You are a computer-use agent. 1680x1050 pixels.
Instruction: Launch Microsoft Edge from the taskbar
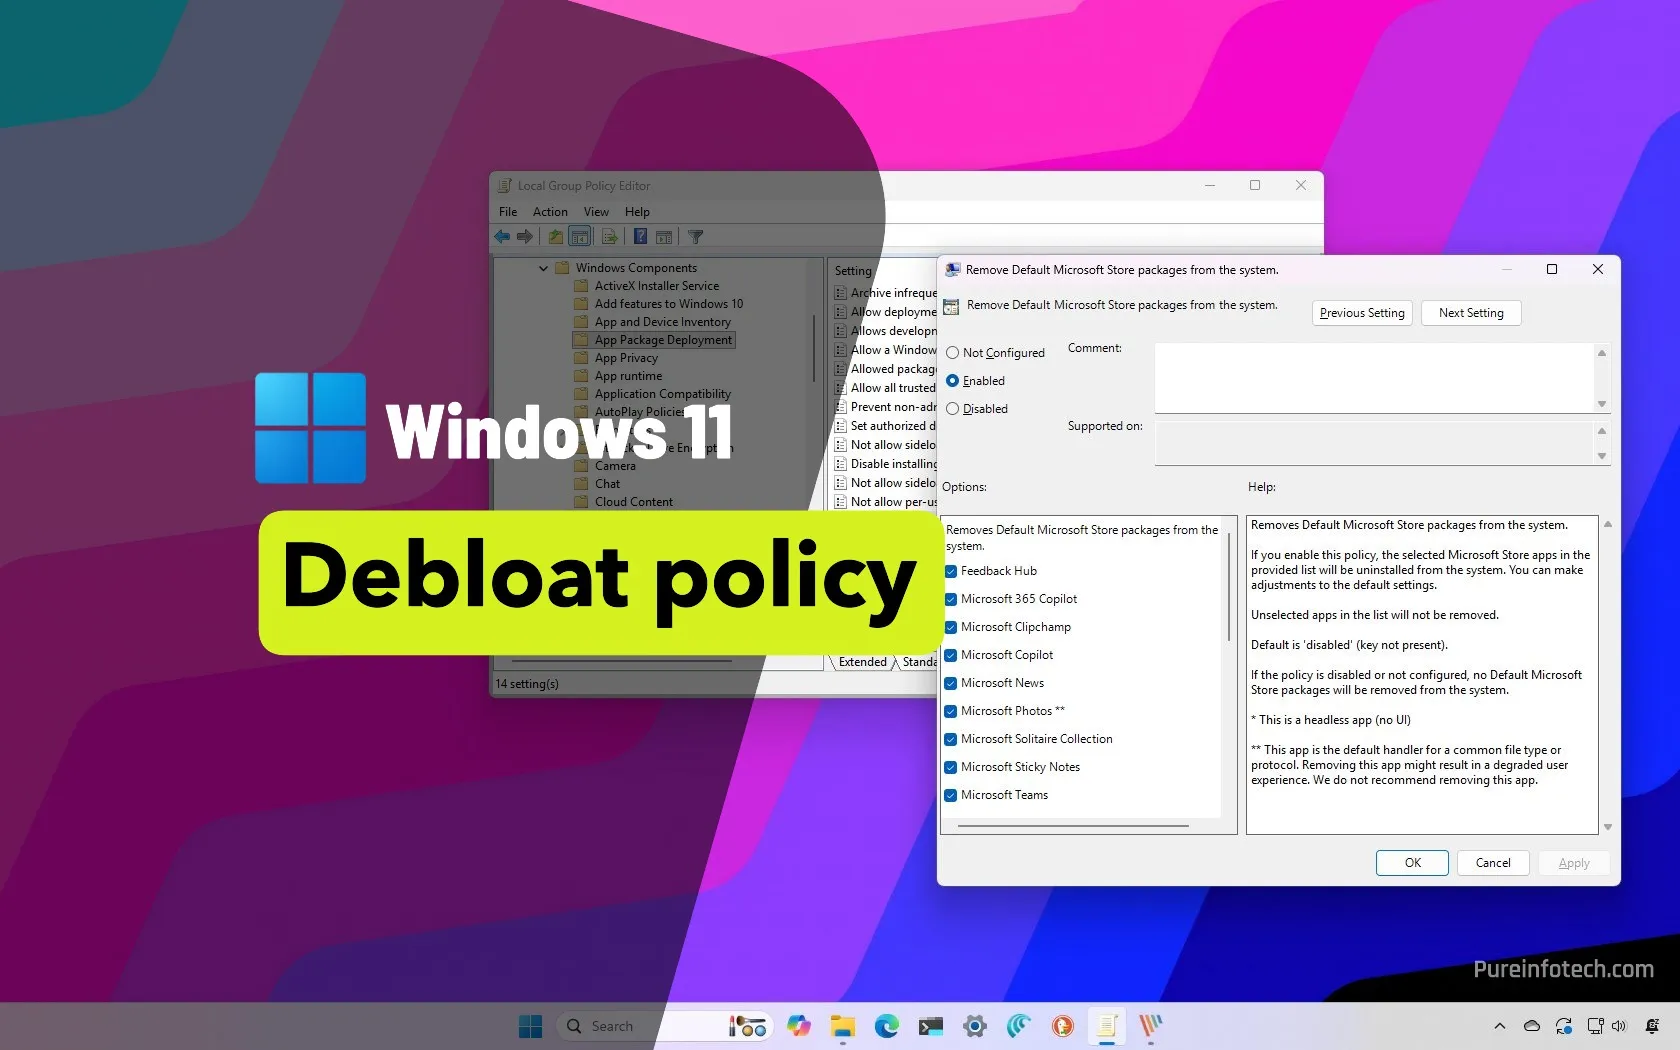point(886,1026)
